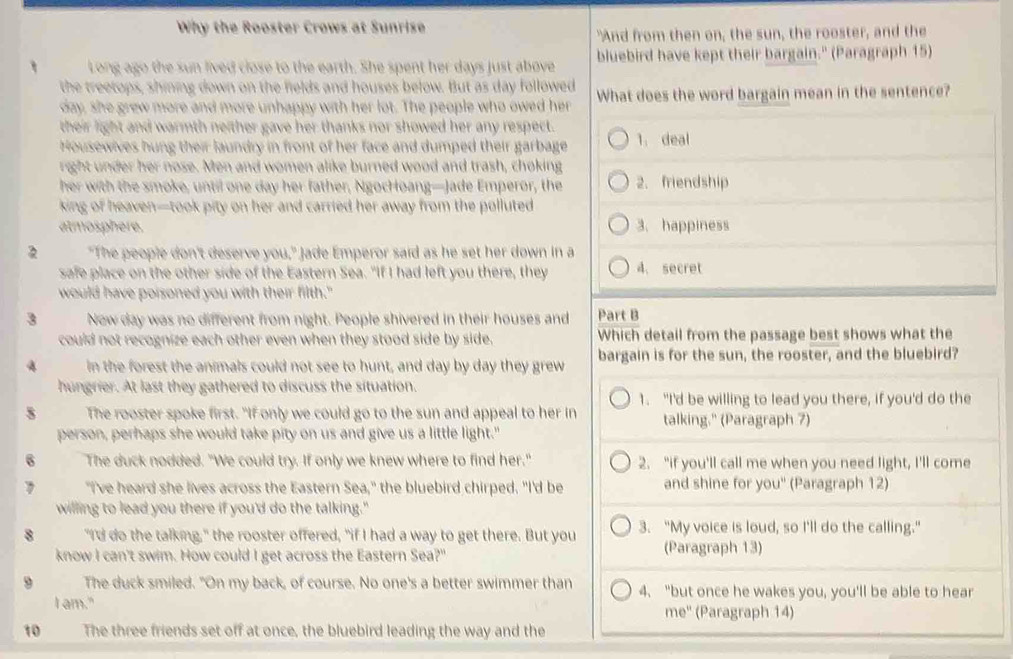The width and height of the screenshot is (1013, 659).
Task: Select the 'deal' answer radio button
Action: click(x=619, y=139)
